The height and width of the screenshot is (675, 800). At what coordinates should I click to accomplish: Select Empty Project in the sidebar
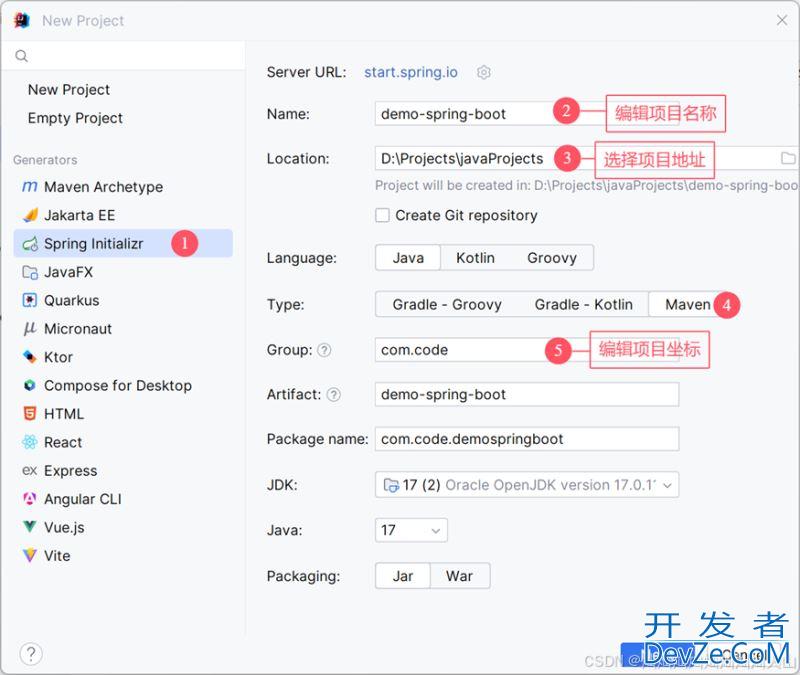(75, 118)
